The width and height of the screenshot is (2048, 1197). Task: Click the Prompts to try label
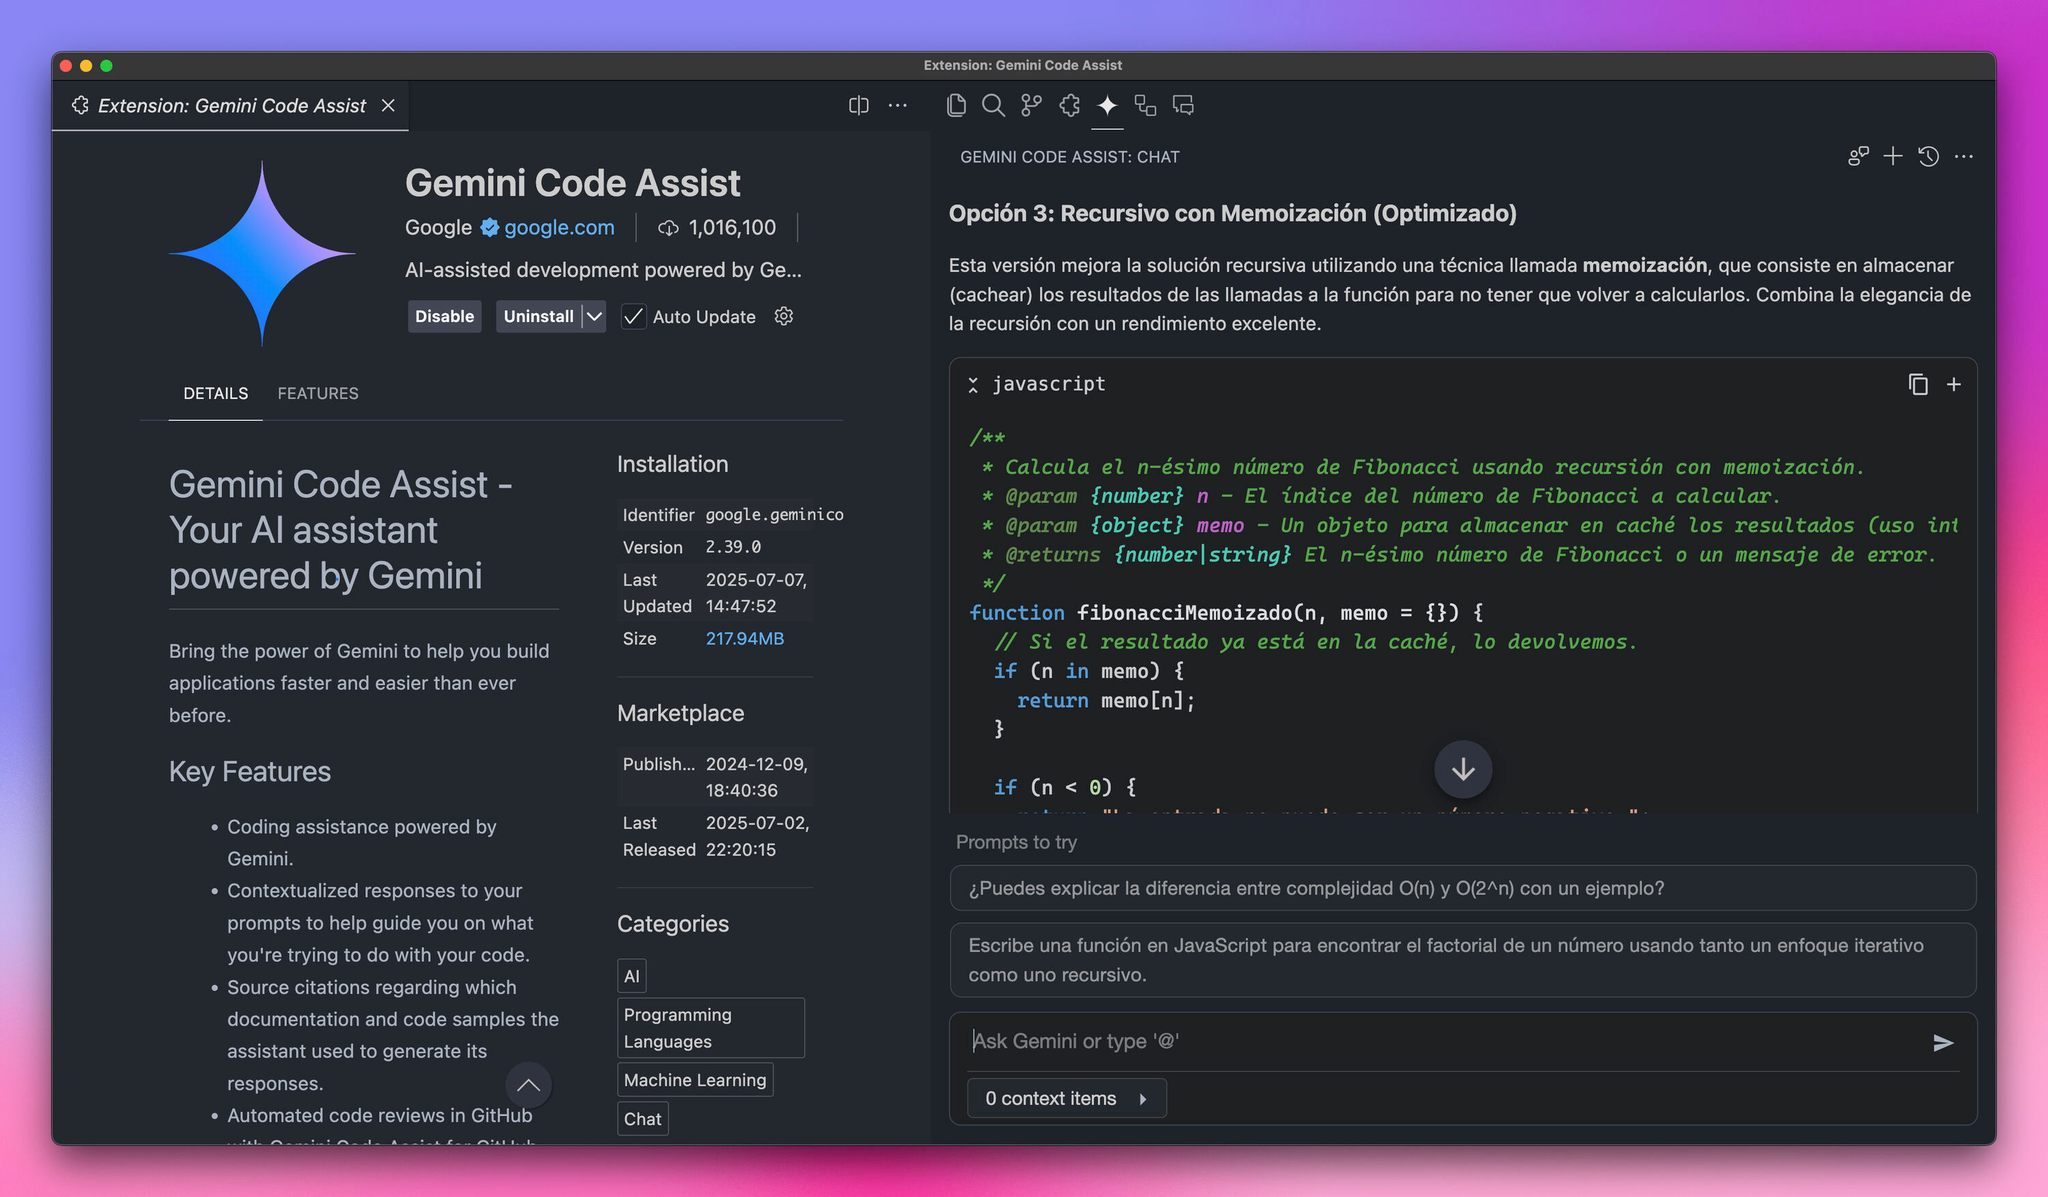tap(1016, 842)
